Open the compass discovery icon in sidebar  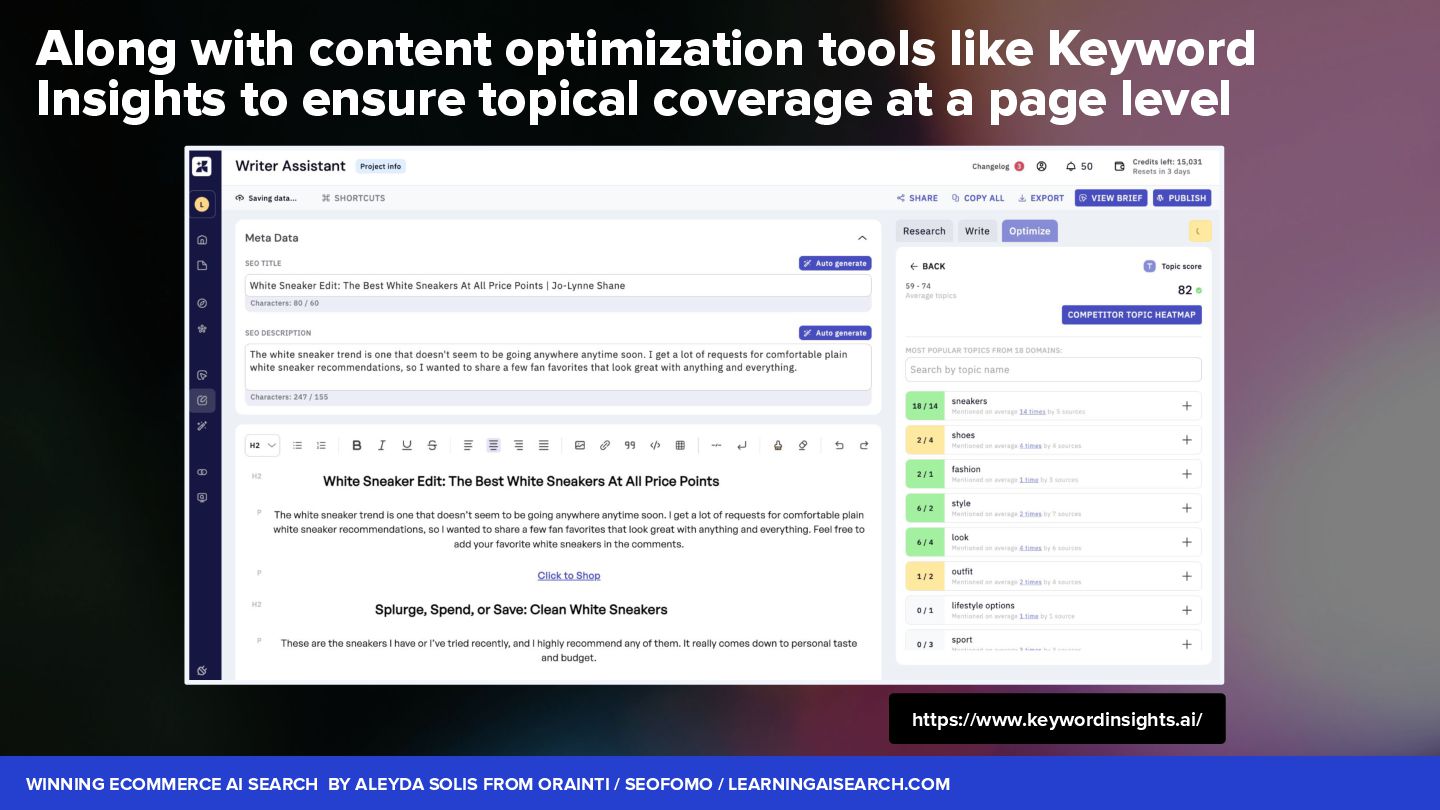click(x=202, y=303)
